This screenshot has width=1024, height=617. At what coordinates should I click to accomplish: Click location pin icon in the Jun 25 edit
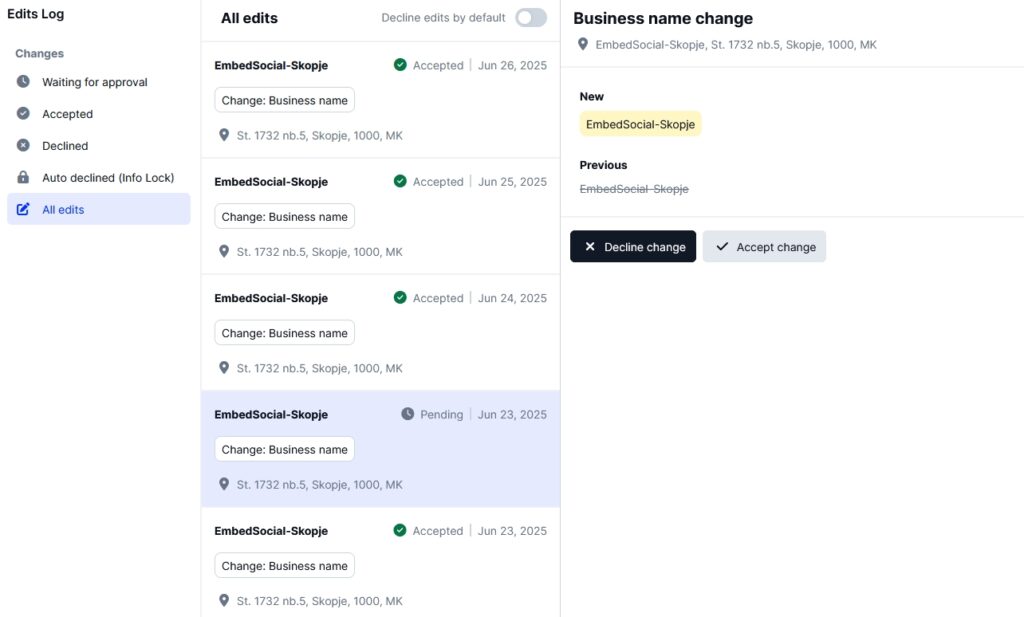pos(224,252)
